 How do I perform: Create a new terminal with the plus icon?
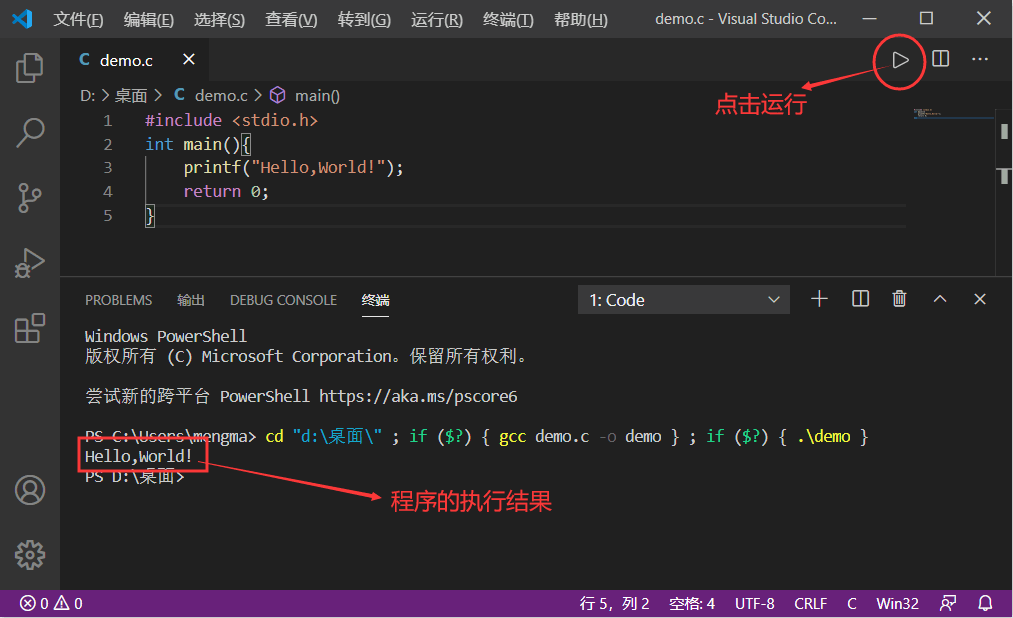(x=819, y=298)
